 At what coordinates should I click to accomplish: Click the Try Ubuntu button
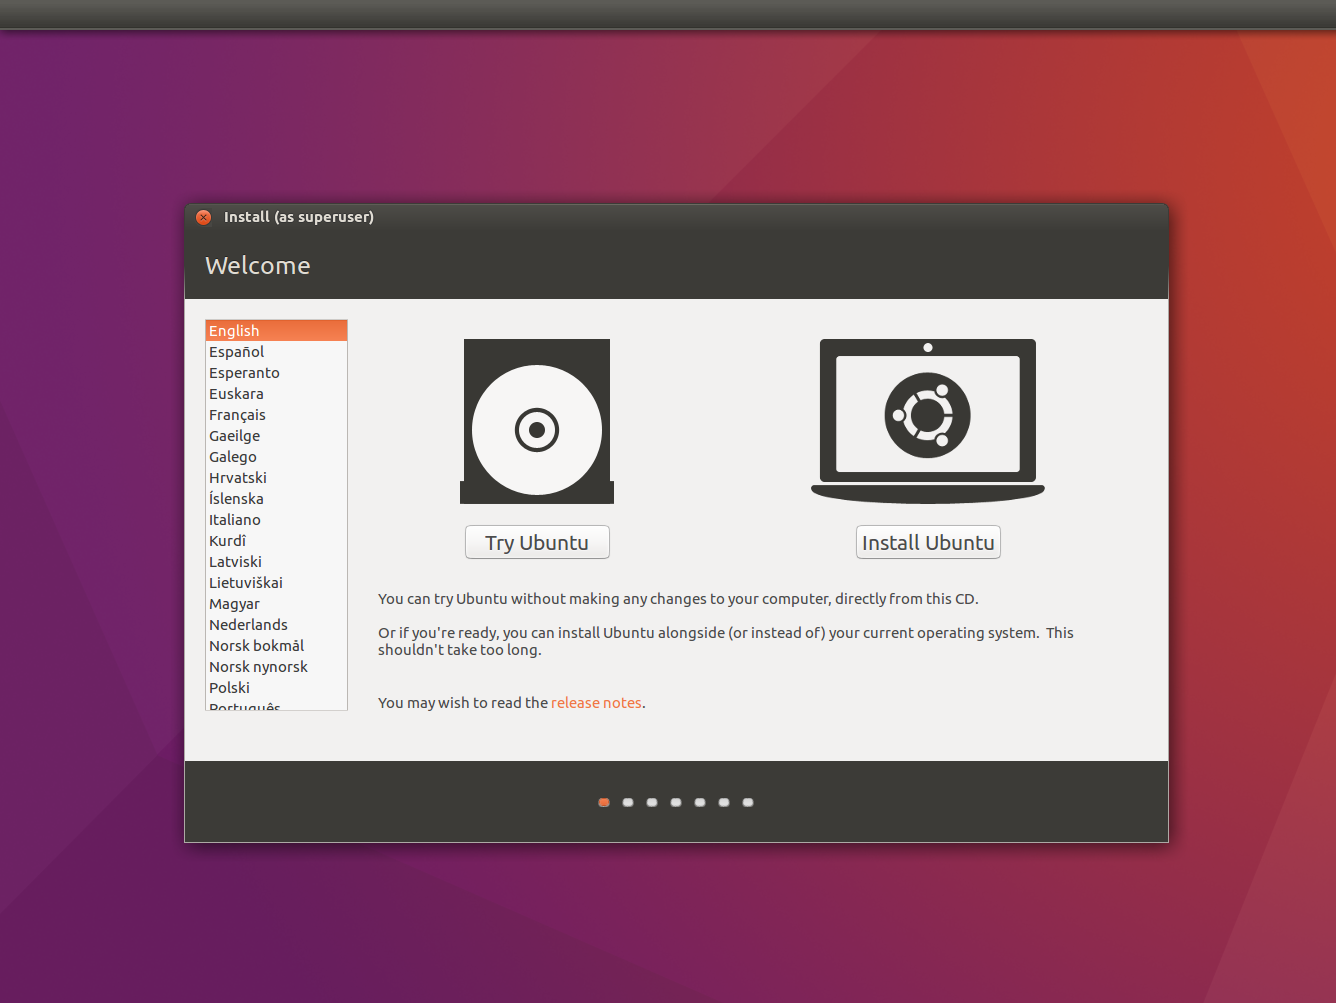pos(537,542)
